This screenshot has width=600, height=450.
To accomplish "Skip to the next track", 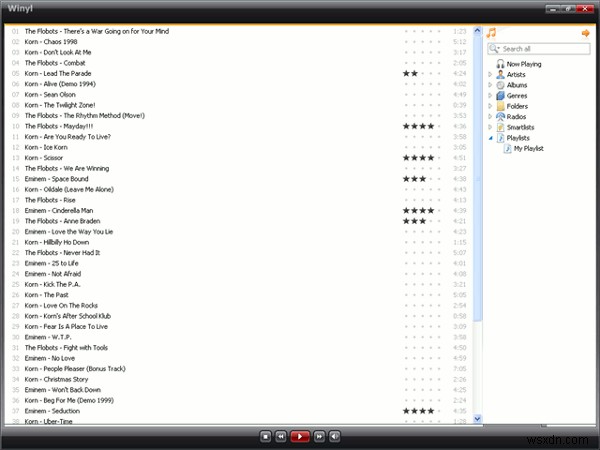I will (x=319, y=436).
